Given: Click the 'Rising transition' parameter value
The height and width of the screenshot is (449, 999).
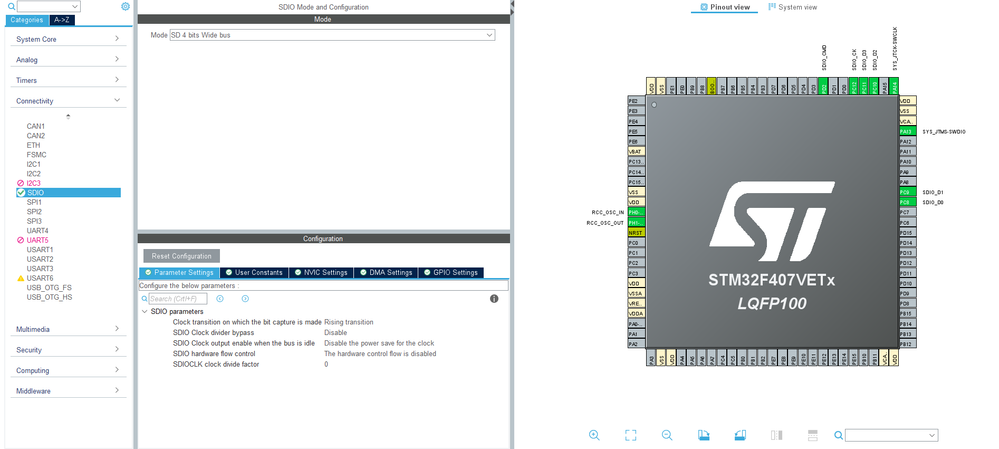Looking at the screenshot, I should click(x=349, y=322).
